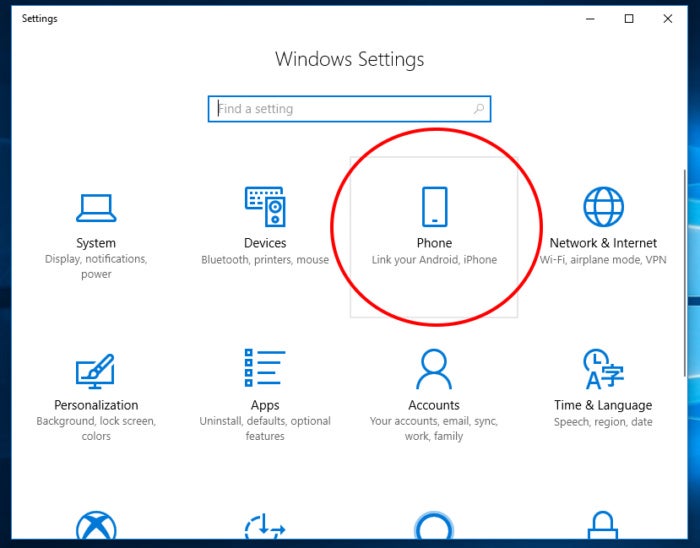
Task: Click the System category label
Action: coord(96,243)
